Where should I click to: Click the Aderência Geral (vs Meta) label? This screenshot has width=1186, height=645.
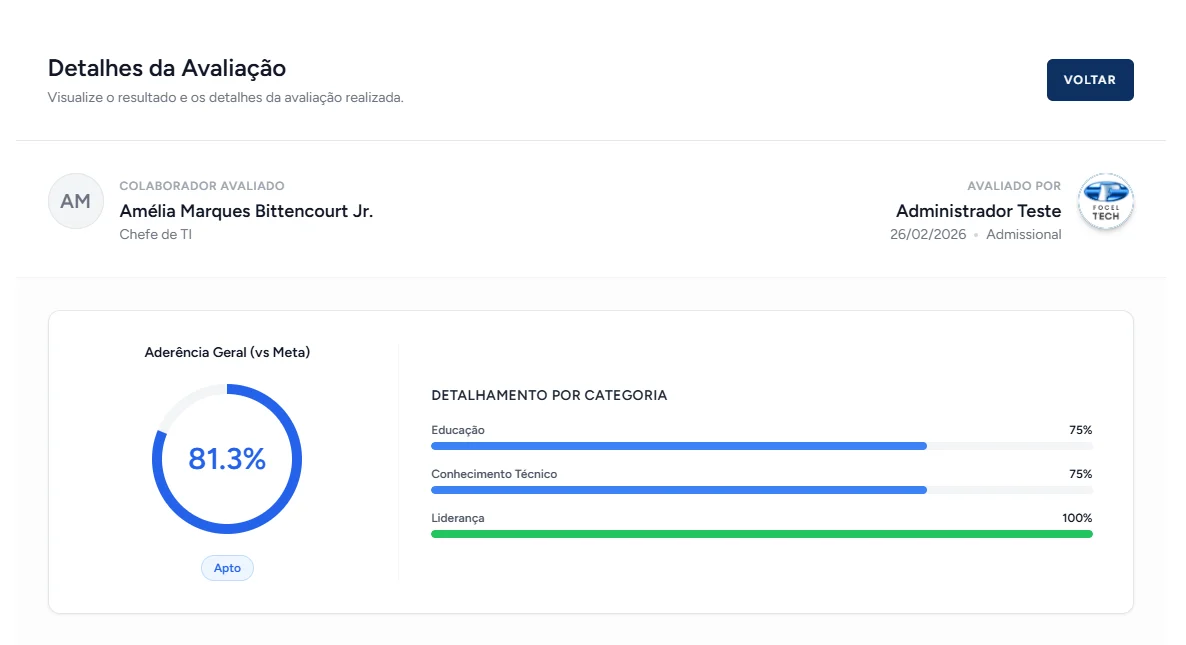227,352
